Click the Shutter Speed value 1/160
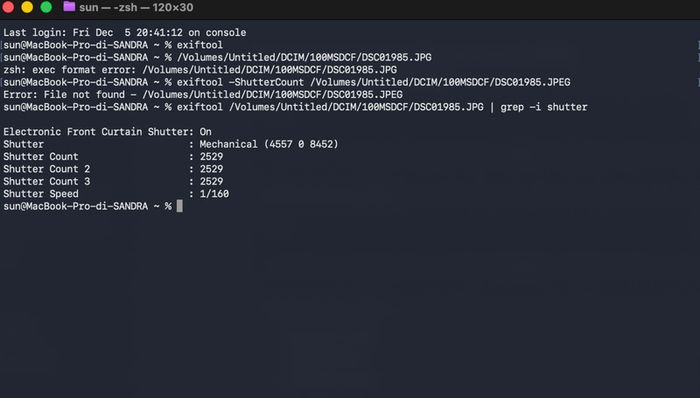Image resolution: width=700 pixels, height=398 pixels. tap(214, 194)
